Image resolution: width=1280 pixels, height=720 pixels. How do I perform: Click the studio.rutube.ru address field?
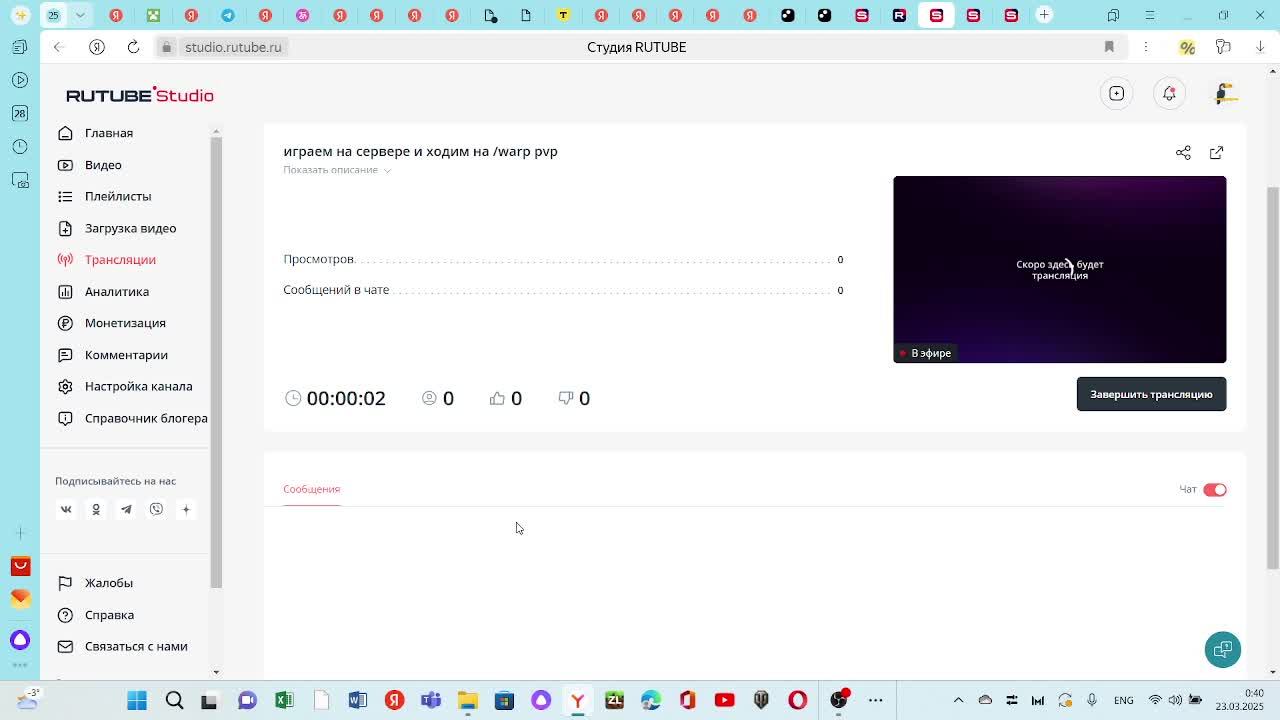point(233,47)
